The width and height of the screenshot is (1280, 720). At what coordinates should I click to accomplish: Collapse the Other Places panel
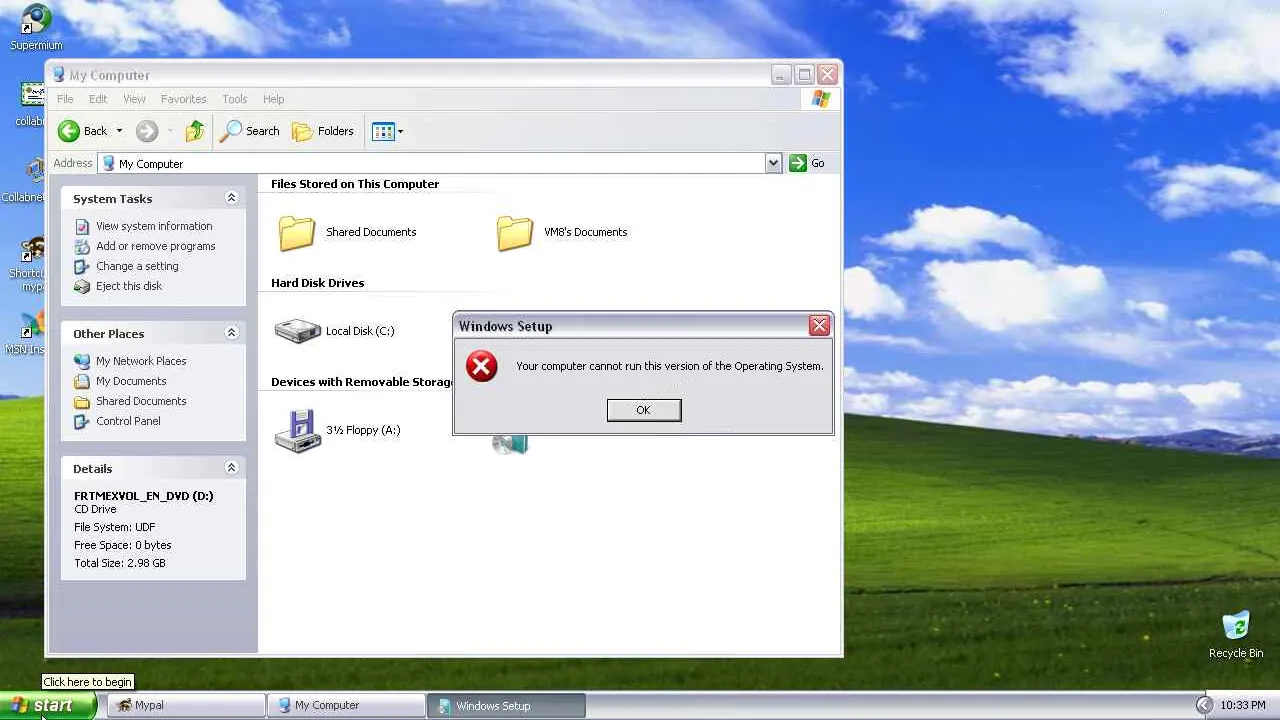(231, 333)
